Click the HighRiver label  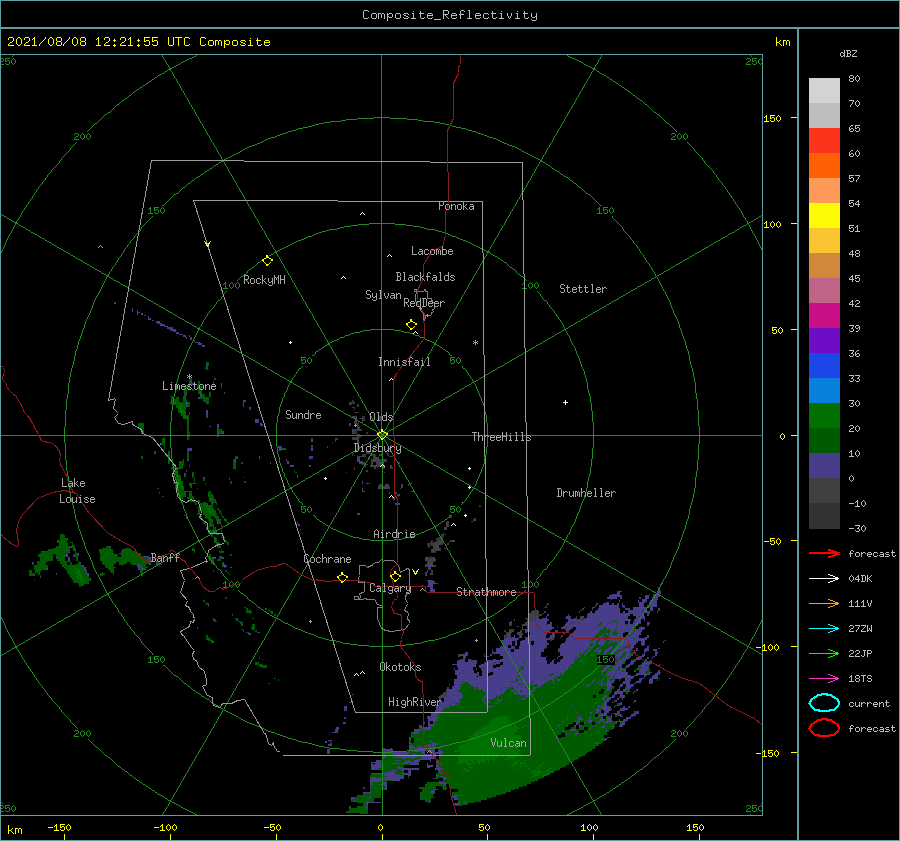(x=414, y=702)
